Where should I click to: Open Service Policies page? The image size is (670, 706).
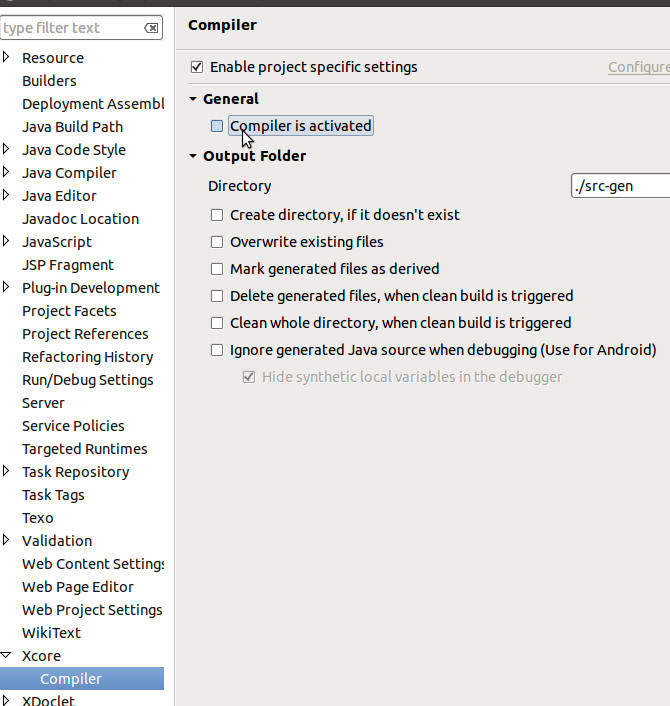coord(73,426)
